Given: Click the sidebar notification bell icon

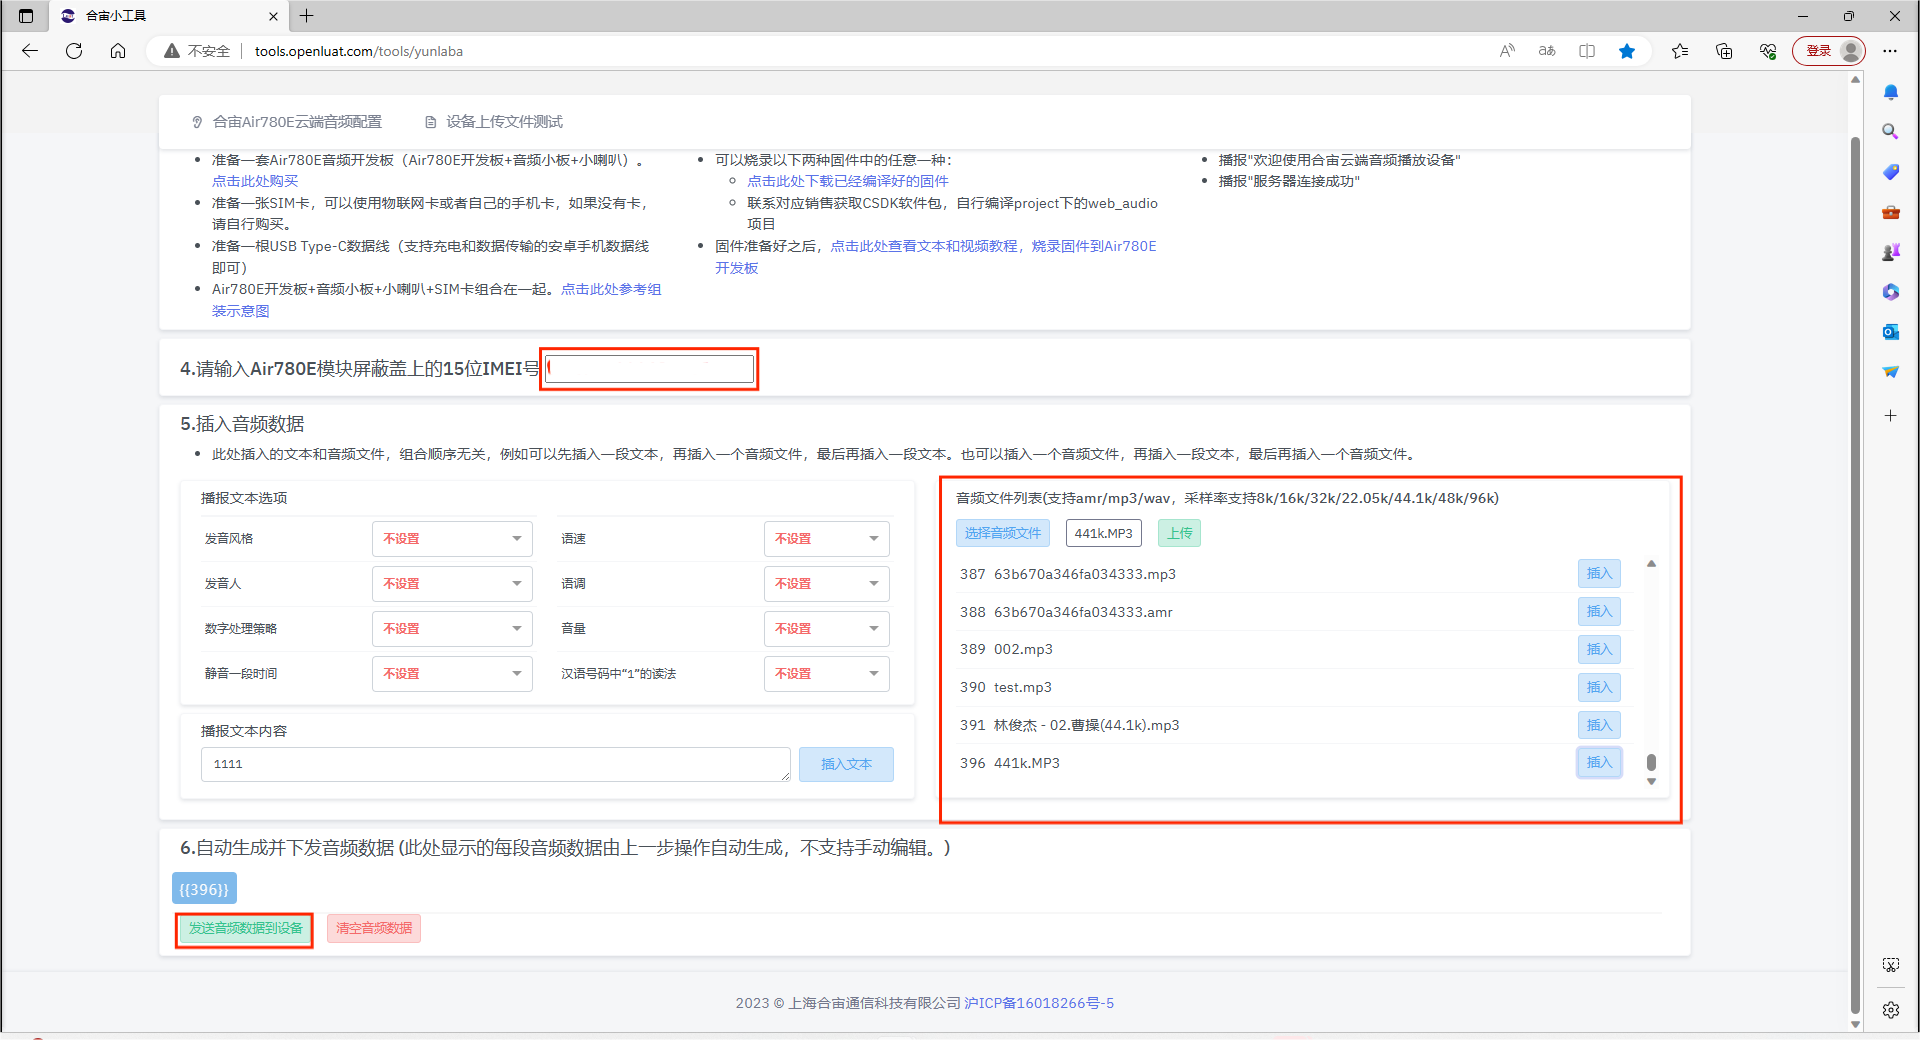Looking at the screenshot, I should (x=1890, y=92).
